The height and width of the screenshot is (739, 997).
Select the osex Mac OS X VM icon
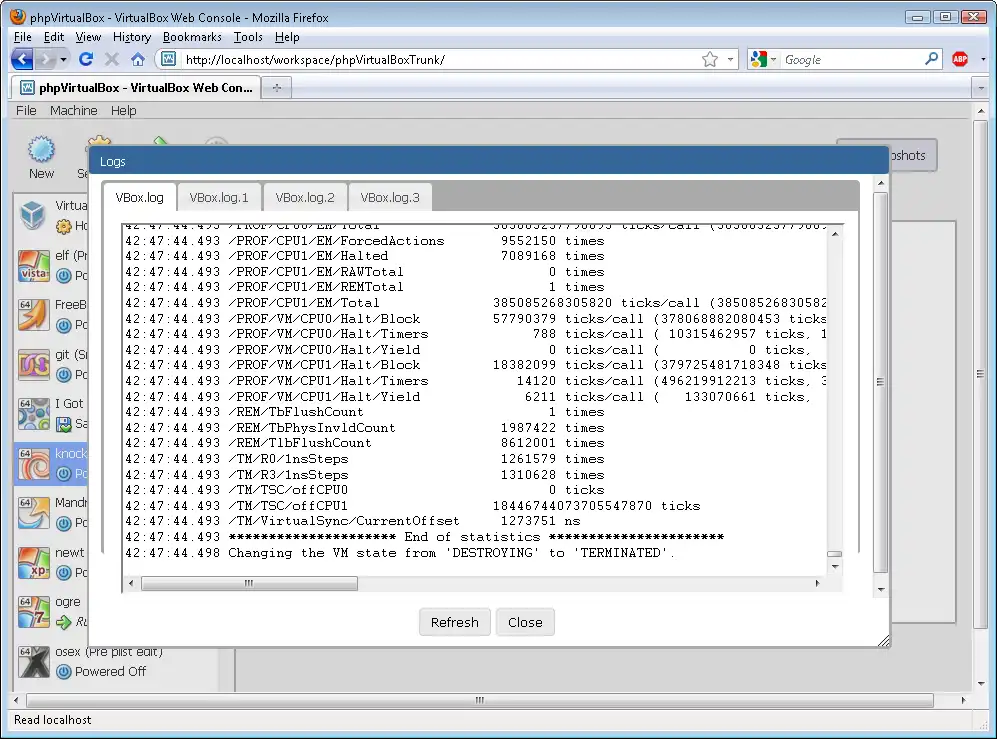(34, 662)
